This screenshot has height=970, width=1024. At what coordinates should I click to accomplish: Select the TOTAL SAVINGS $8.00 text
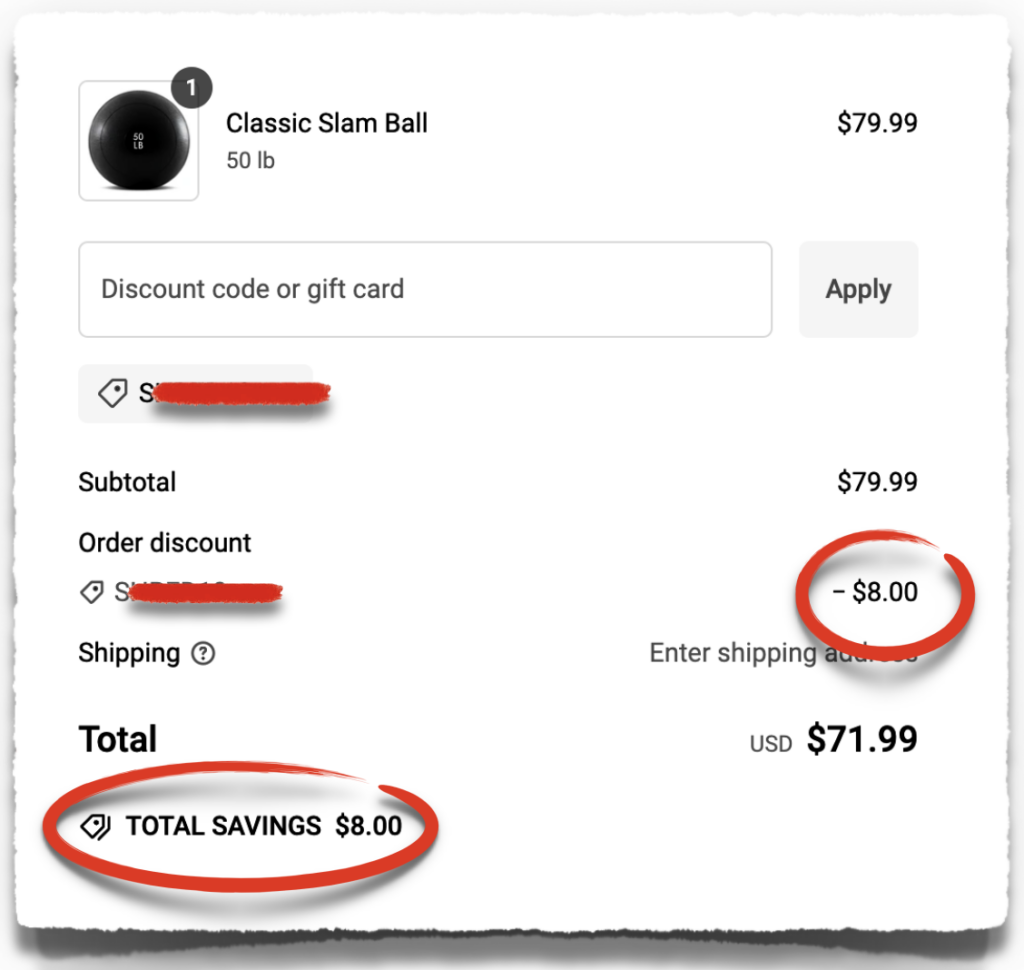pos(263,826)
